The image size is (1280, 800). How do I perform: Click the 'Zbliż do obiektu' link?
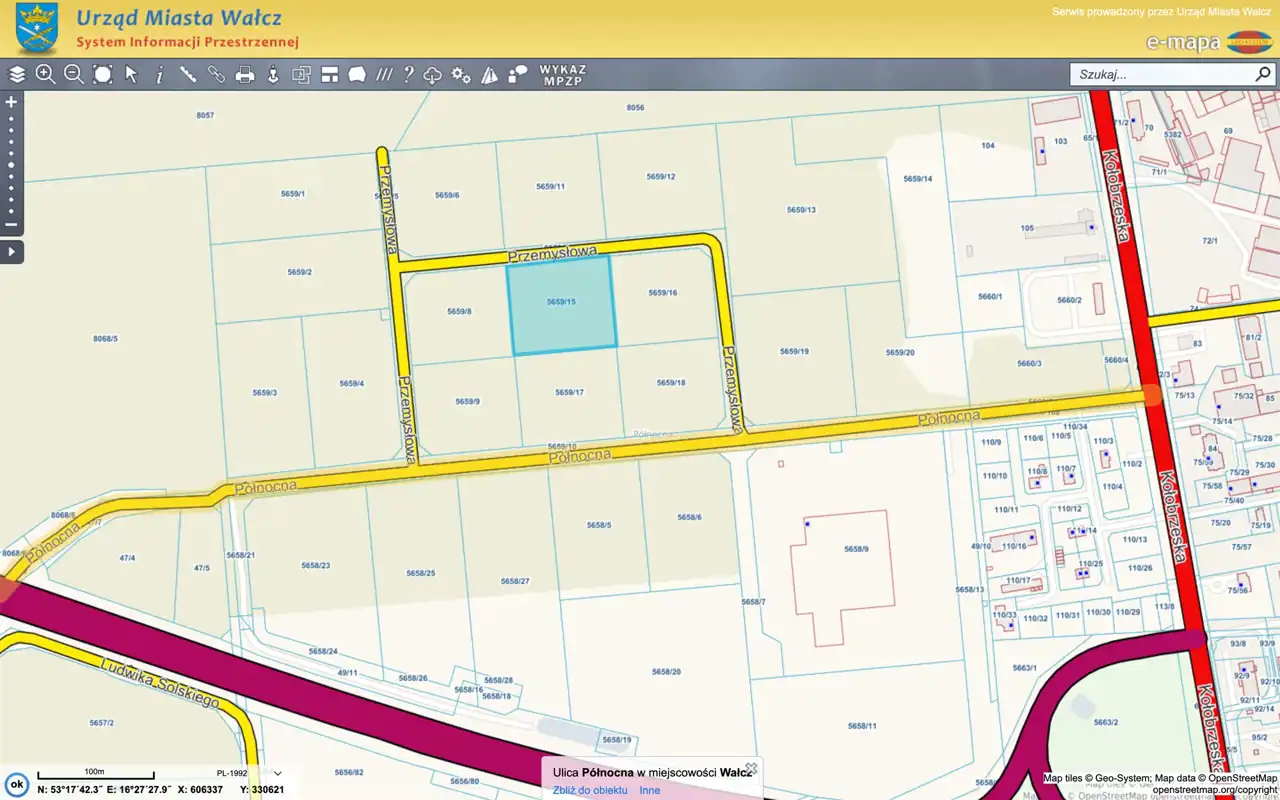coord(590,790)
